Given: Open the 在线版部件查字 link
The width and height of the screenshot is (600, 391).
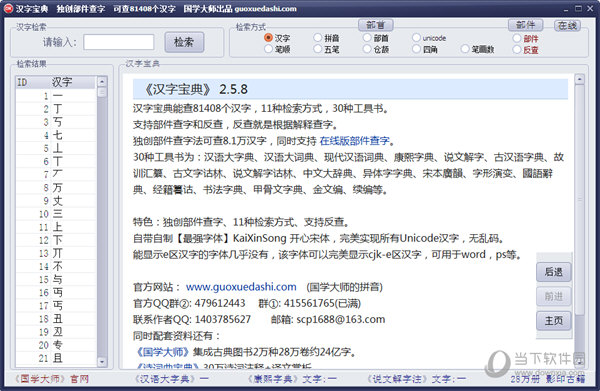Looking at the screenshot, I should [354, 141].
